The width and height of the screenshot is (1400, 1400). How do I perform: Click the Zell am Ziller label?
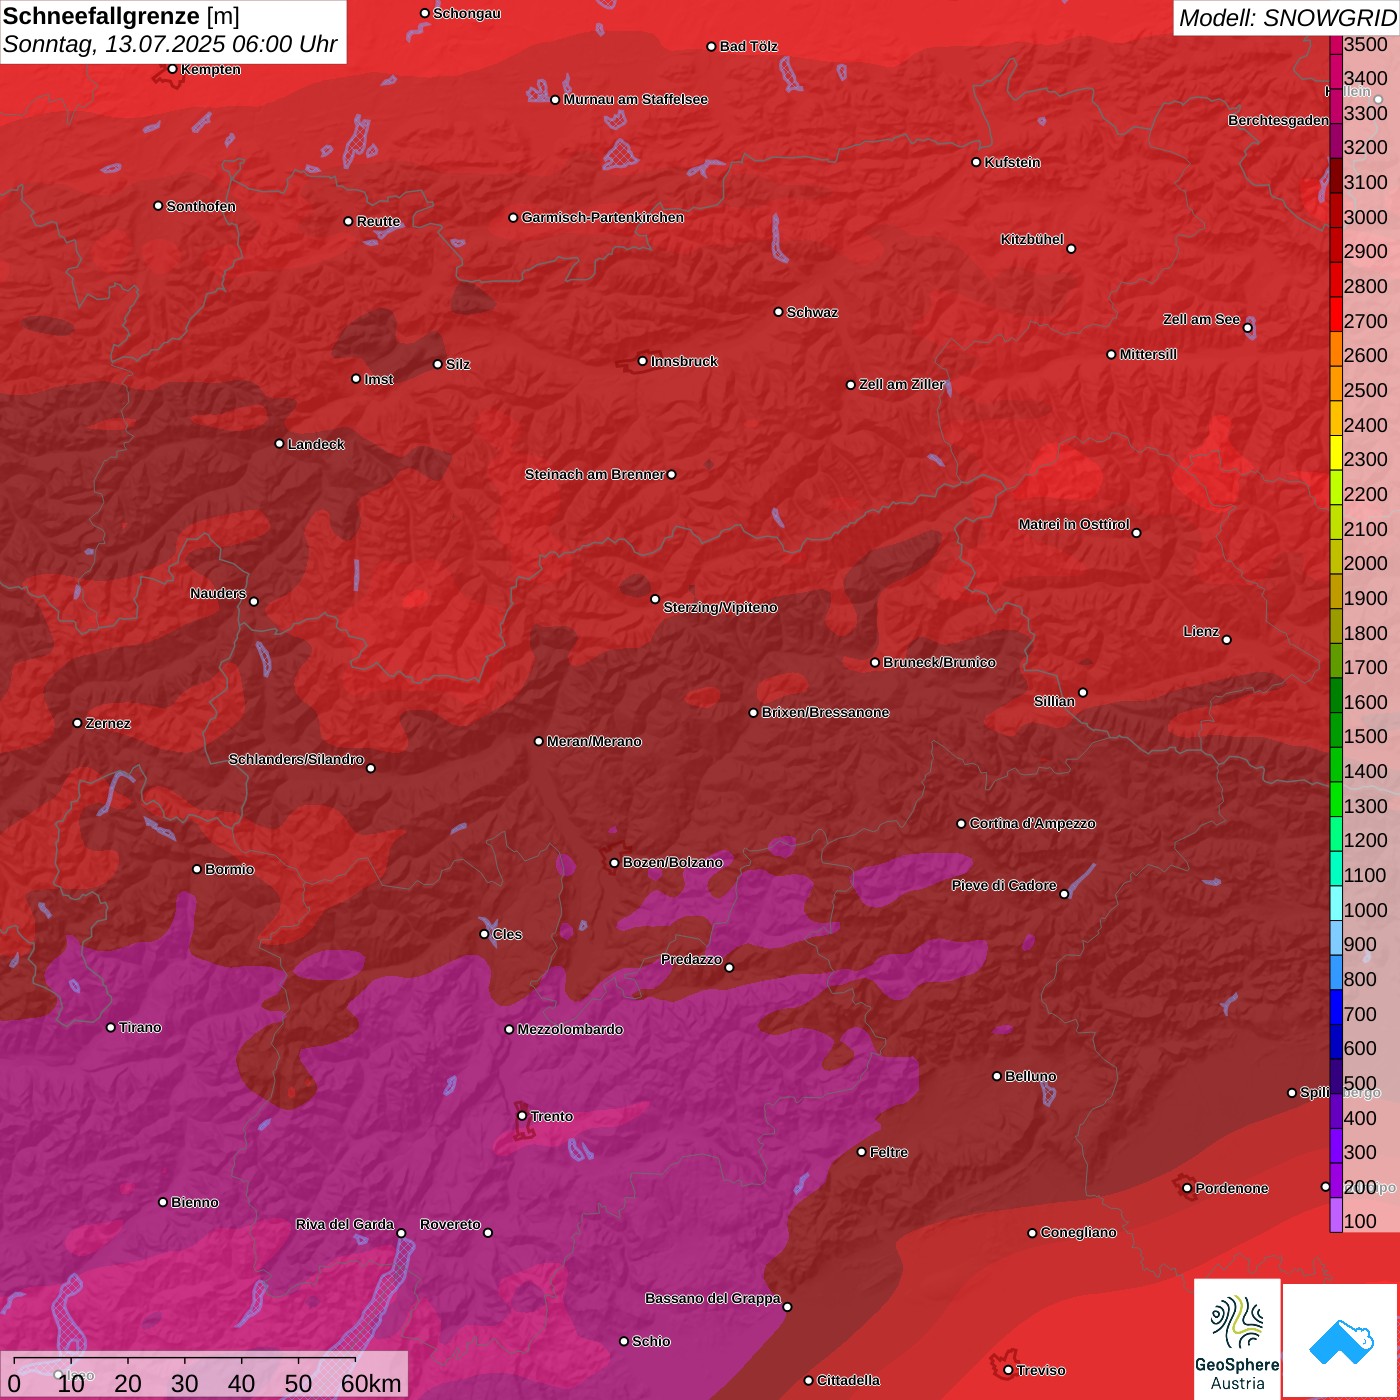(x=902, y=384)
